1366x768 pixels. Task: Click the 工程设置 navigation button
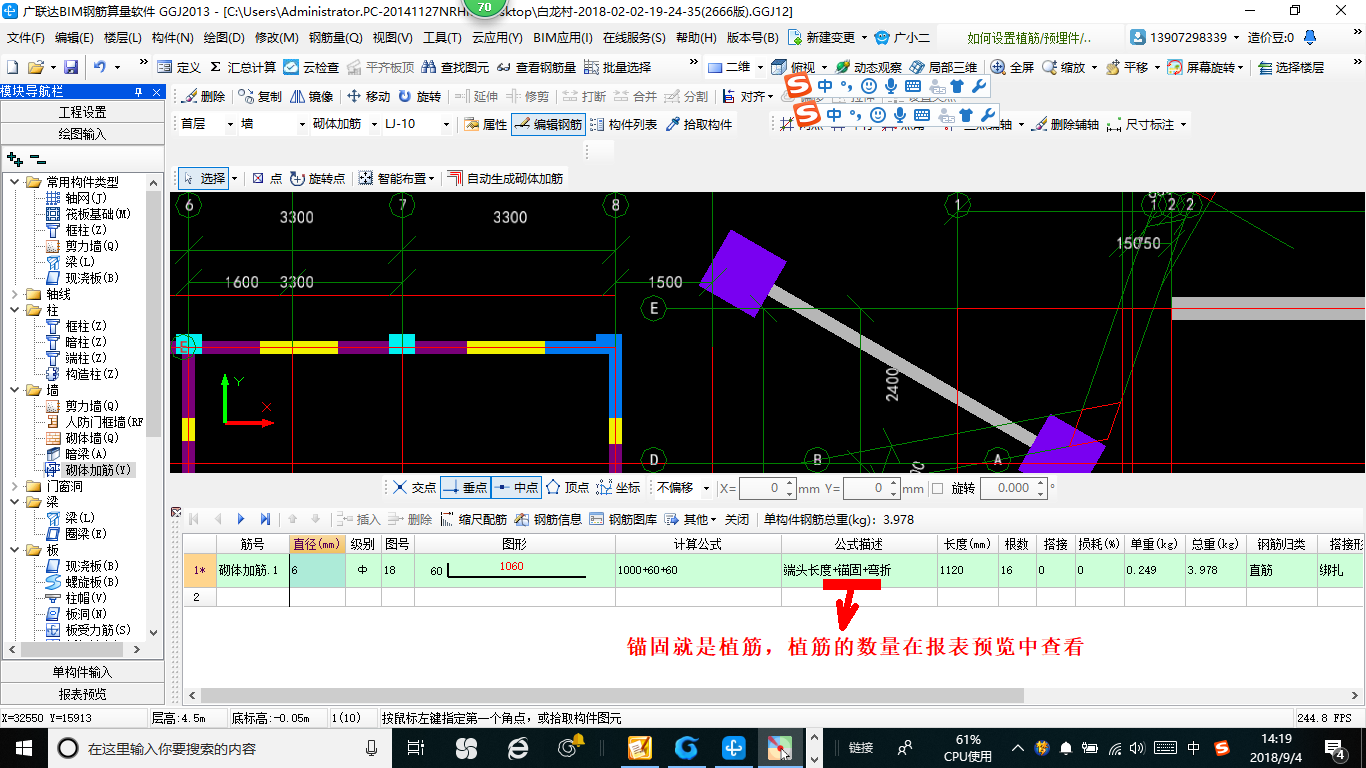pos(82,112)
